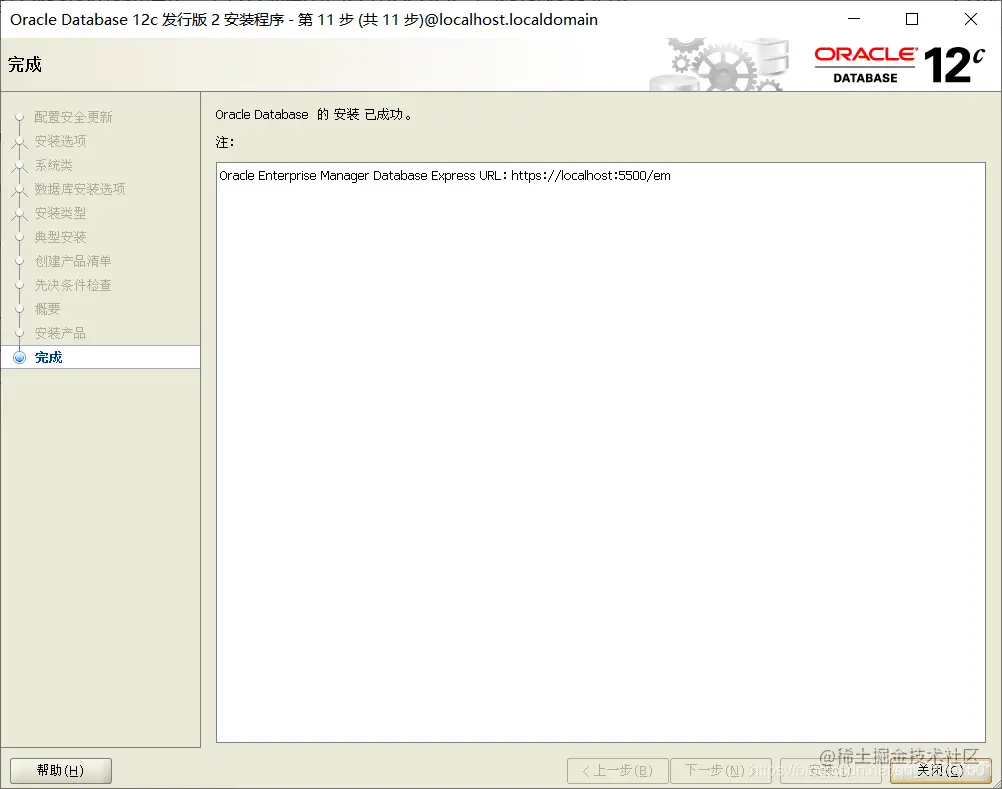The height and width of the screenshot is (789, 1002).
Task: Select the 先决条件检查 step
Action: point(73,285)
